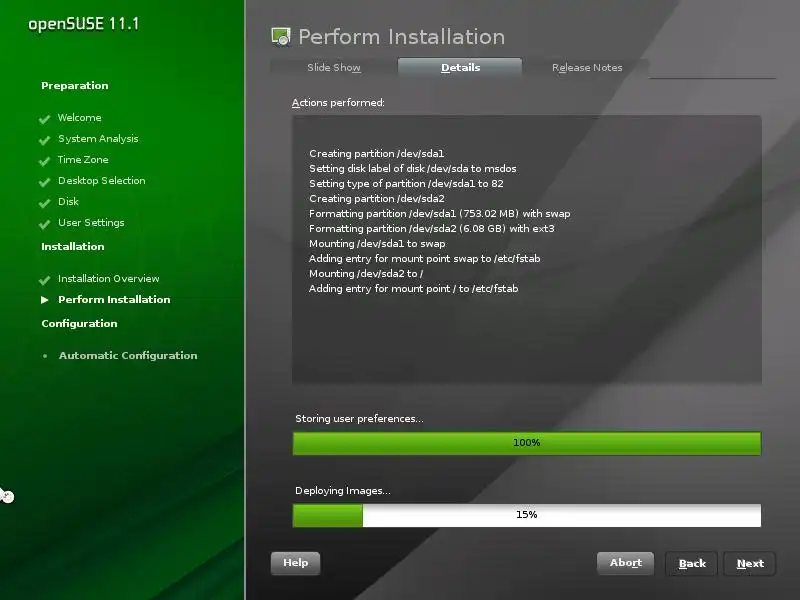Image resolution: width=800 pixels, height=600 pixels.
Task: Select 'Creating partition /dev/sda2' log line
Action: (x=377, y=198)
